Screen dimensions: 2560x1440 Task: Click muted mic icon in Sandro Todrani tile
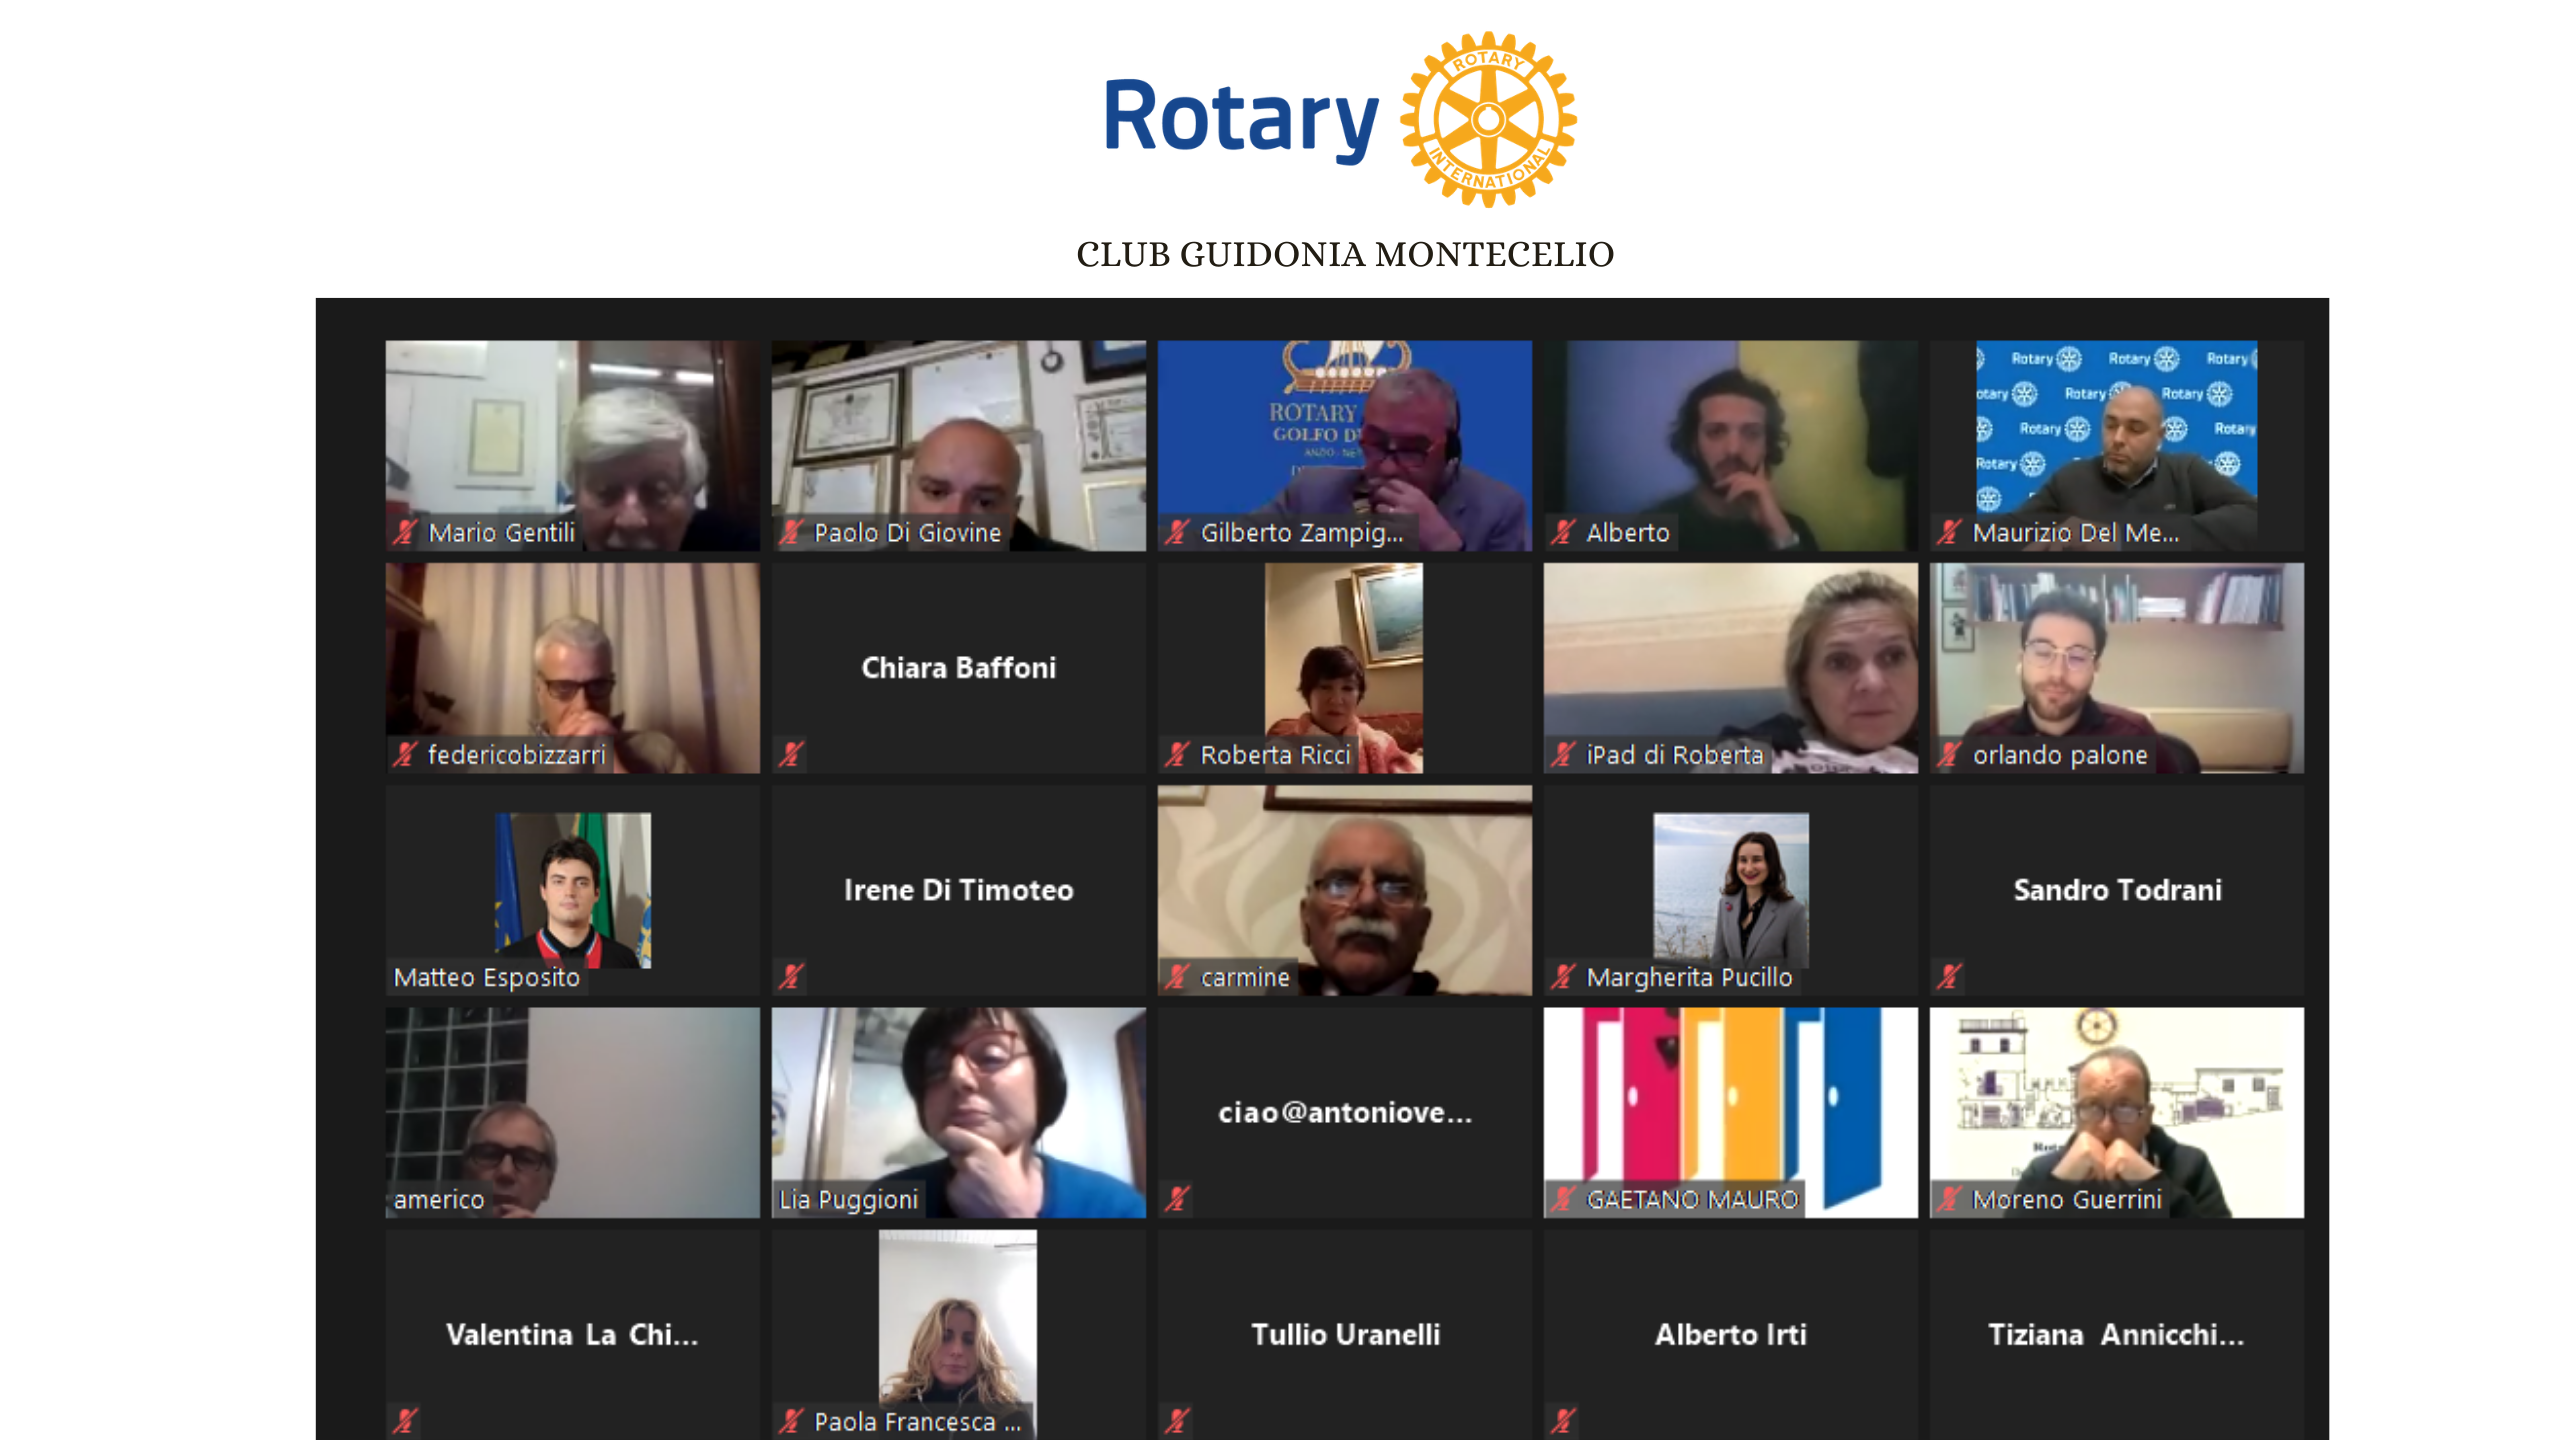point(1948,976)
